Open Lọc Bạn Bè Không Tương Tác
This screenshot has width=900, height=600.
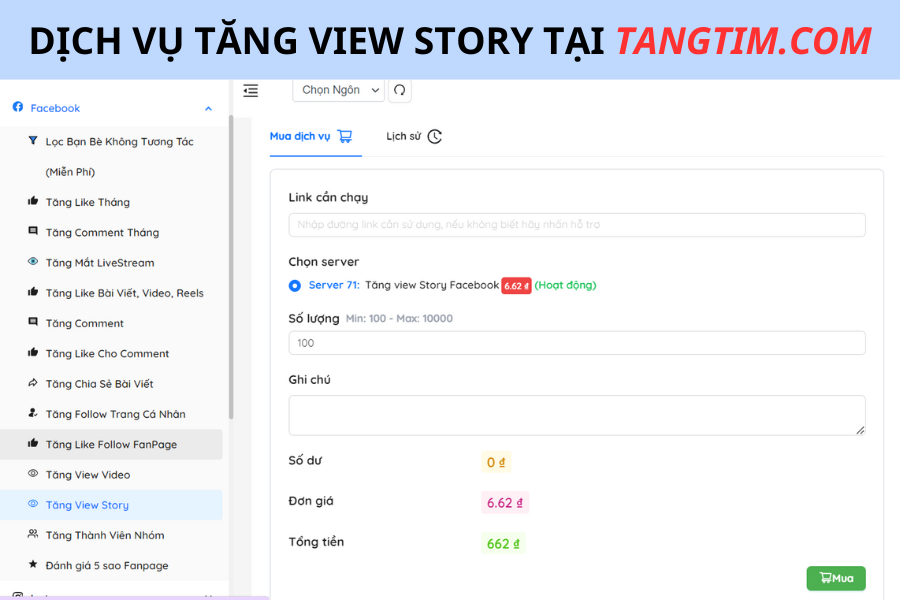point(119,156)
